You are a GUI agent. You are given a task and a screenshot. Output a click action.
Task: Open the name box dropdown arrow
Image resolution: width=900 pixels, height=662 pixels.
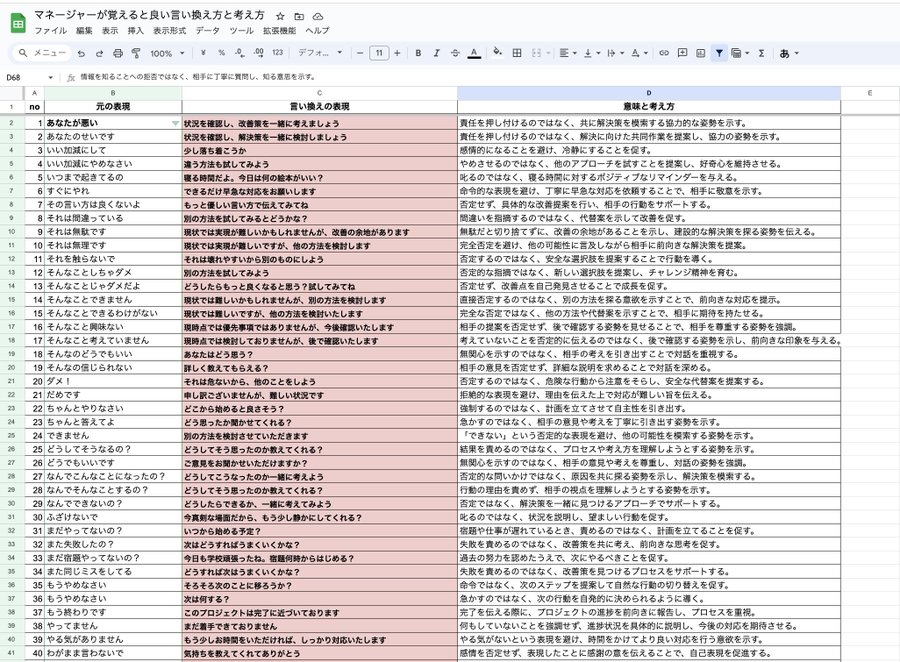coord(51,77)
